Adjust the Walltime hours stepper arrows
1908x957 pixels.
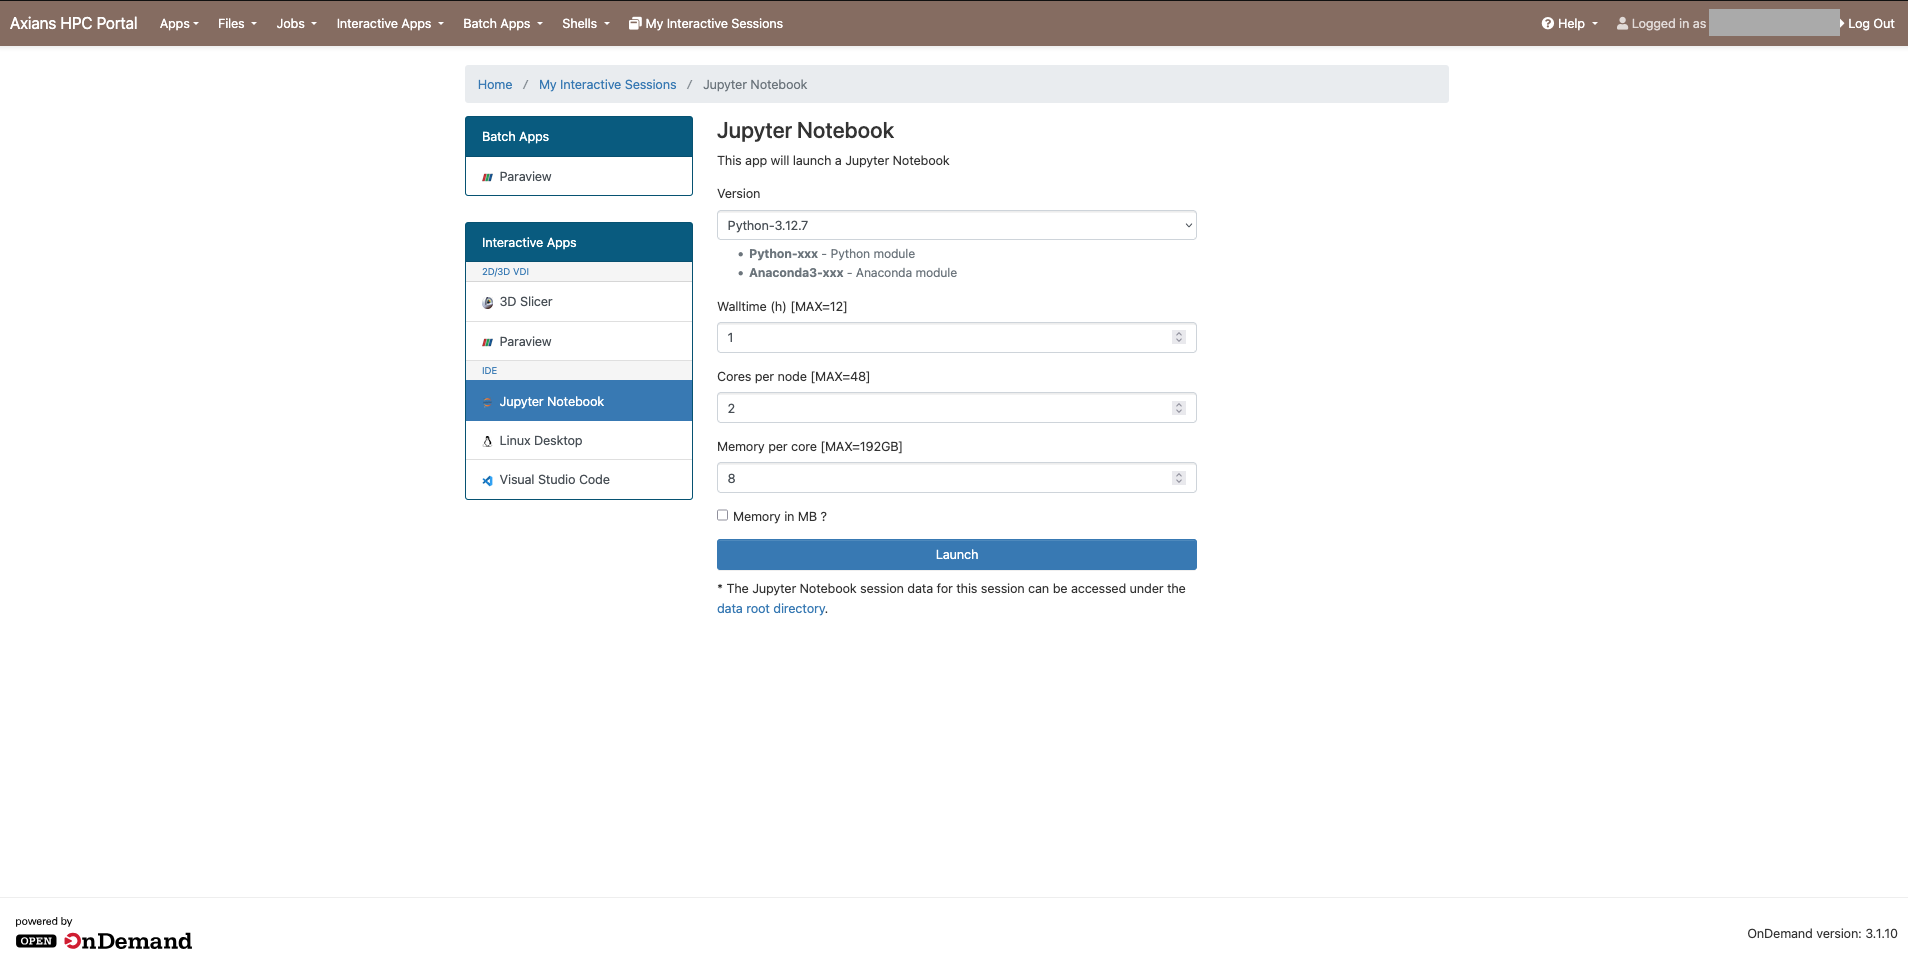[1179, 338]
